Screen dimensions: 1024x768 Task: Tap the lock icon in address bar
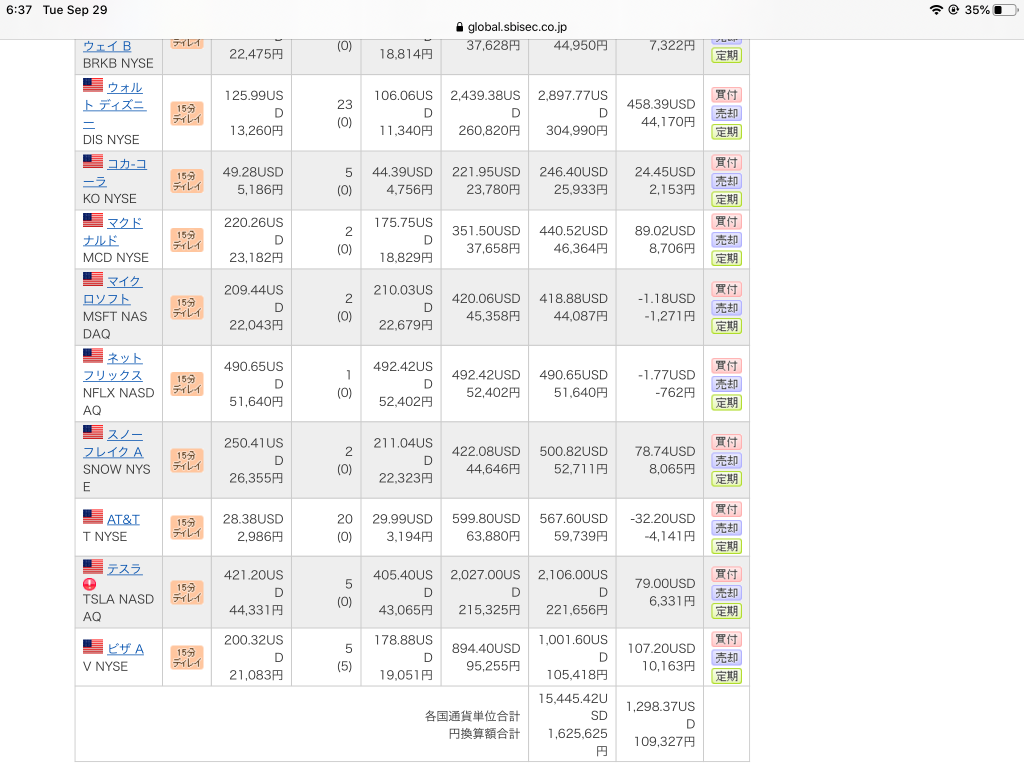(460, 27)
